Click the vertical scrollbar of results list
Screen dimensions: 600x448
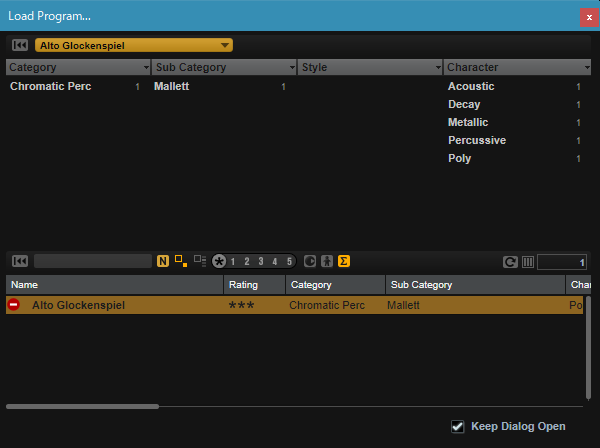[588, 347]
